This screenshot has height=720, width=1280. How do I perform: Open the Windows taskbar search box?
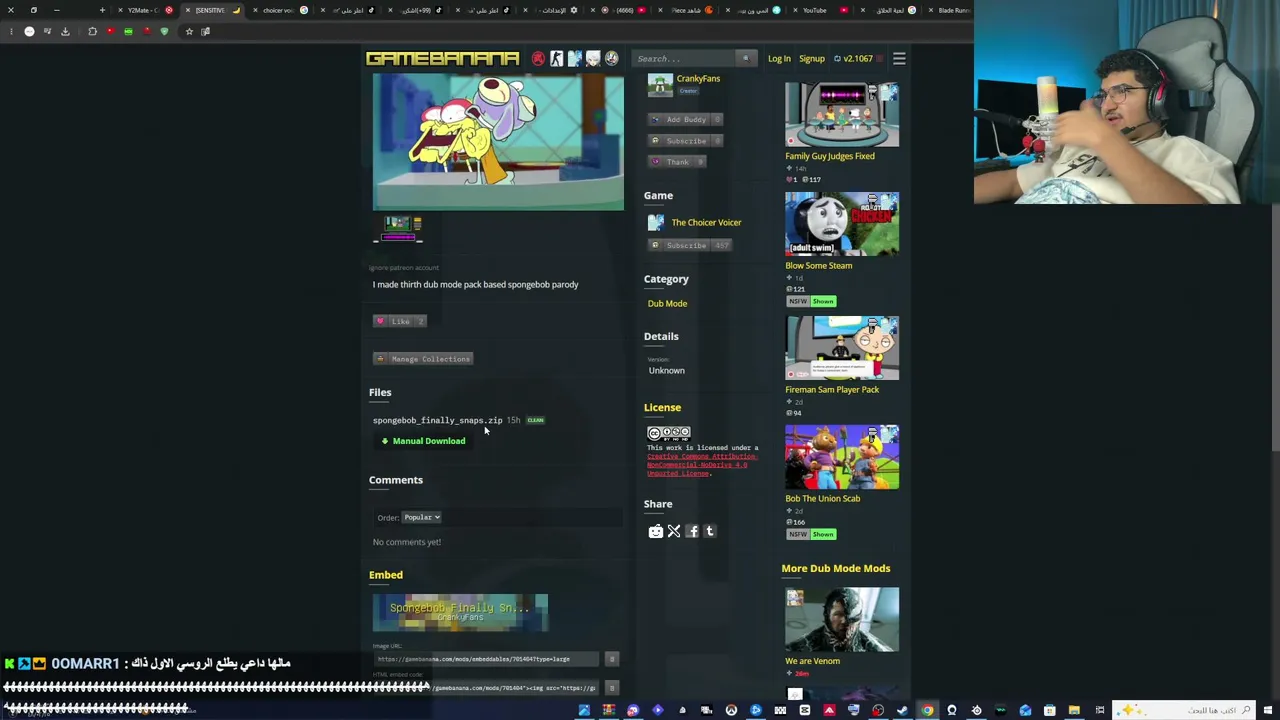click(1184, 711)
